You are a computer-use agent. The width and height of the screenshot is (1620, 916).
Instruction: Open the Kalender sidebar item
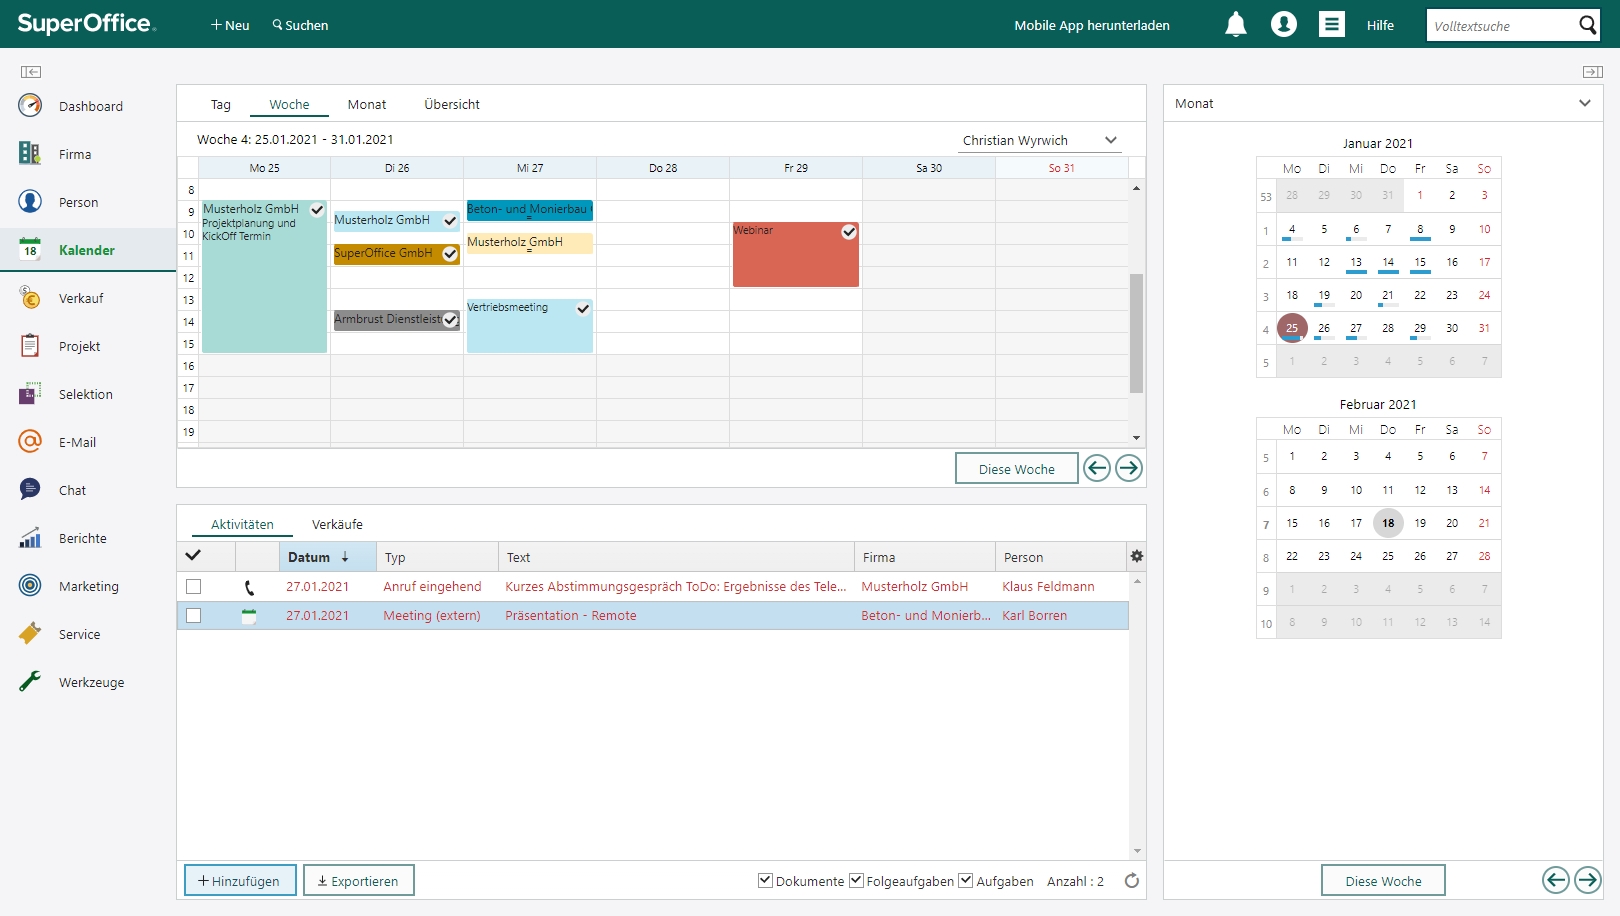click(x=88, y=249)
